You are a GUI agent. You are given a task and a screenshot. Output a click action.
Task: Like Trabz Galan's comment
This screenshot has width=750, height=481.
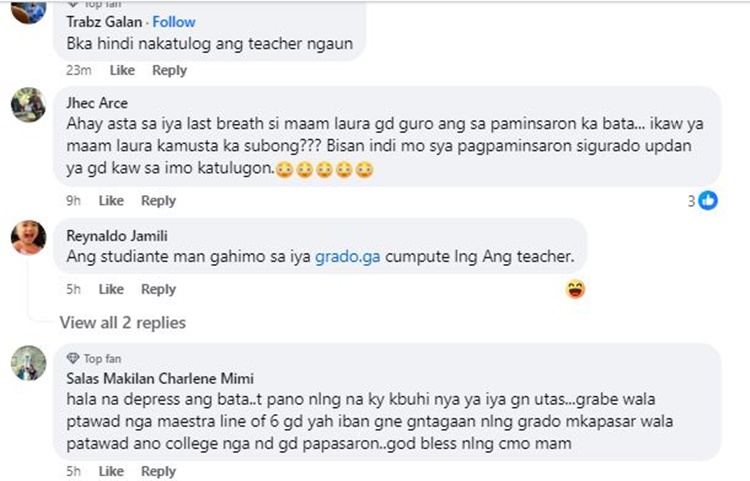click(x=122, y=70)
